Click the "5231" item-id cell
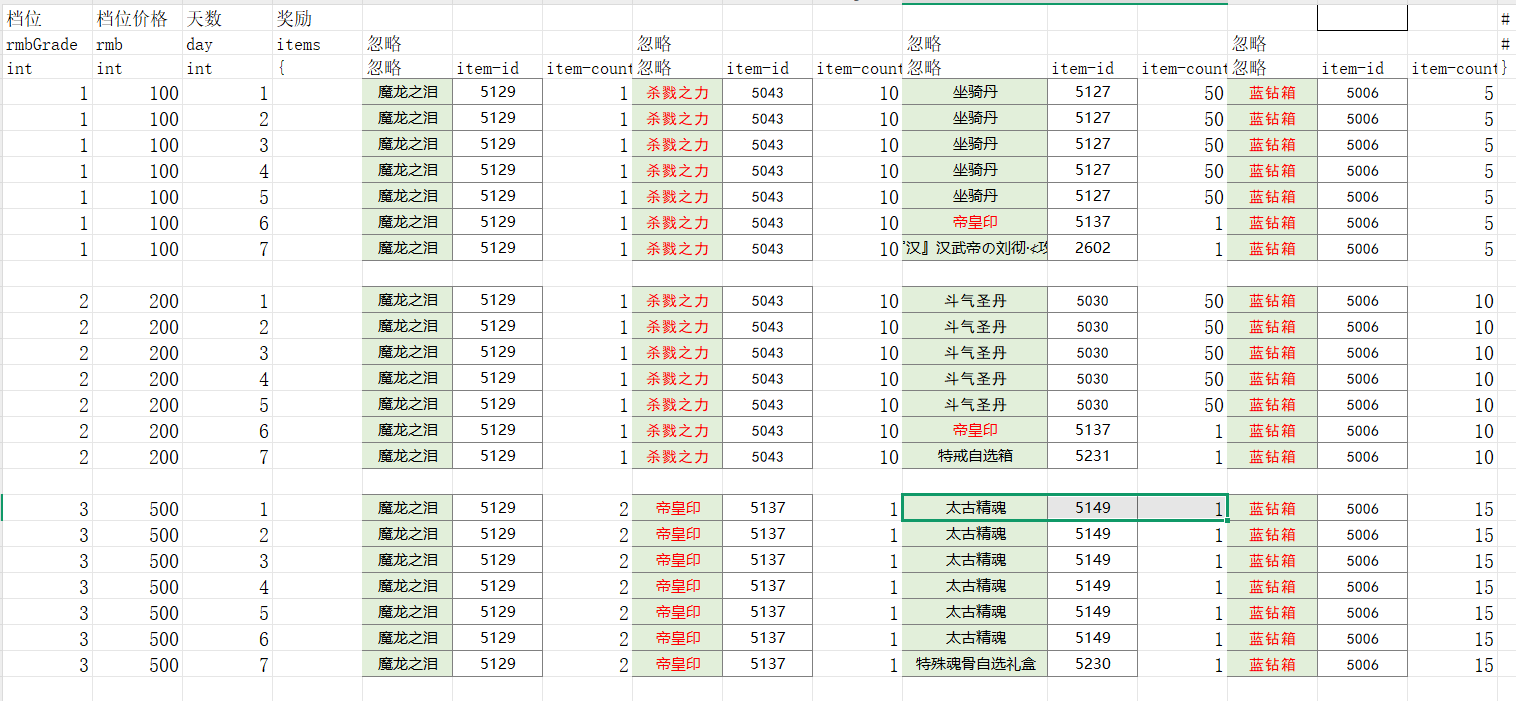 coord(1092,456)
